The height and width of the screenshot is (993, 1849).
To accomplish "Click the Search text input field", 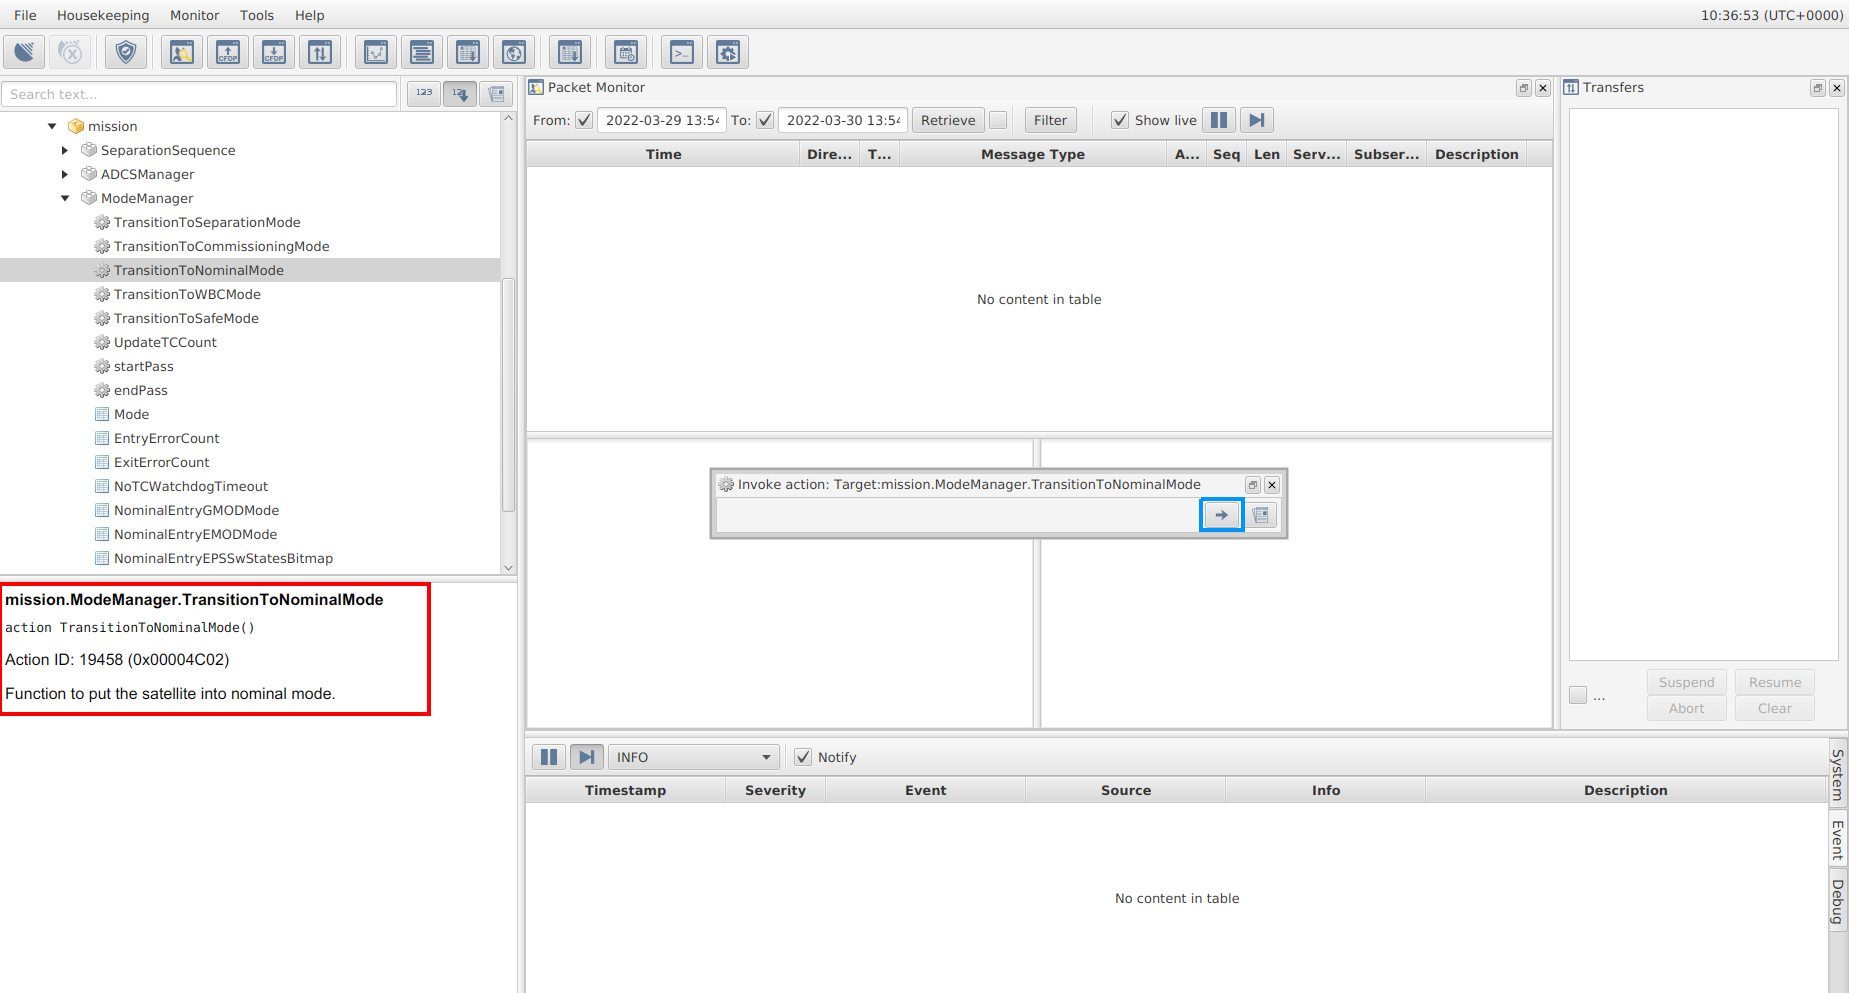I will (x=199, y=94).
